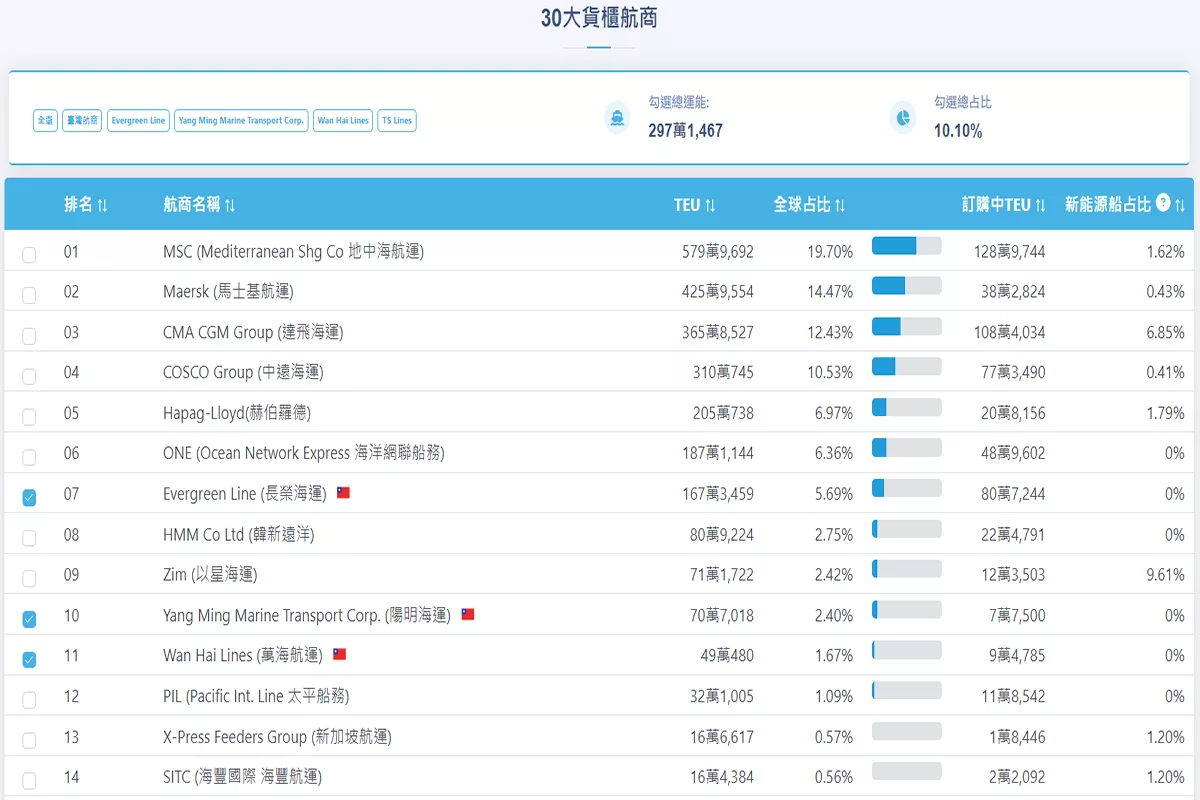The width and height of the screenshot is (1200, 800).
Task: Click the Maersk global share progress bar
Action: coord(907,286)
